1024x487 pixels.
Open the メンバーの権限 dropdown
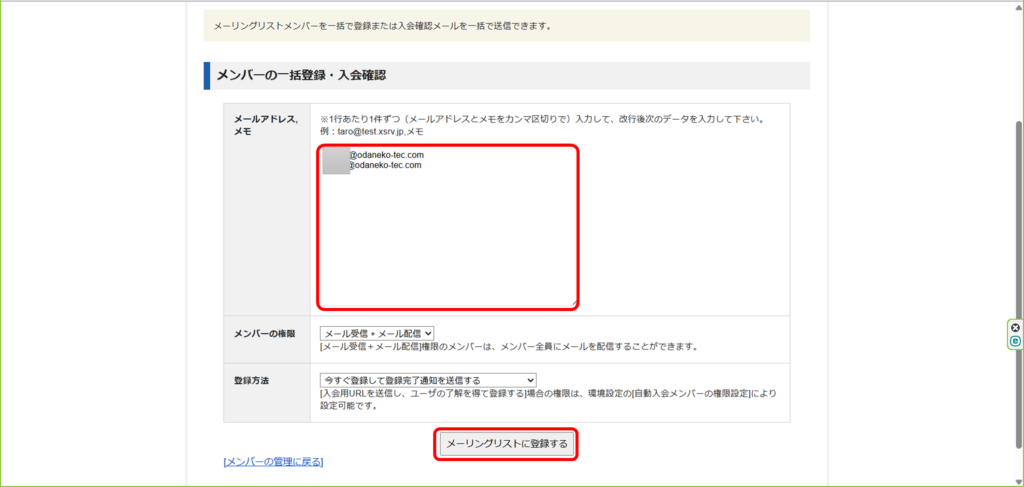[377, 333]
